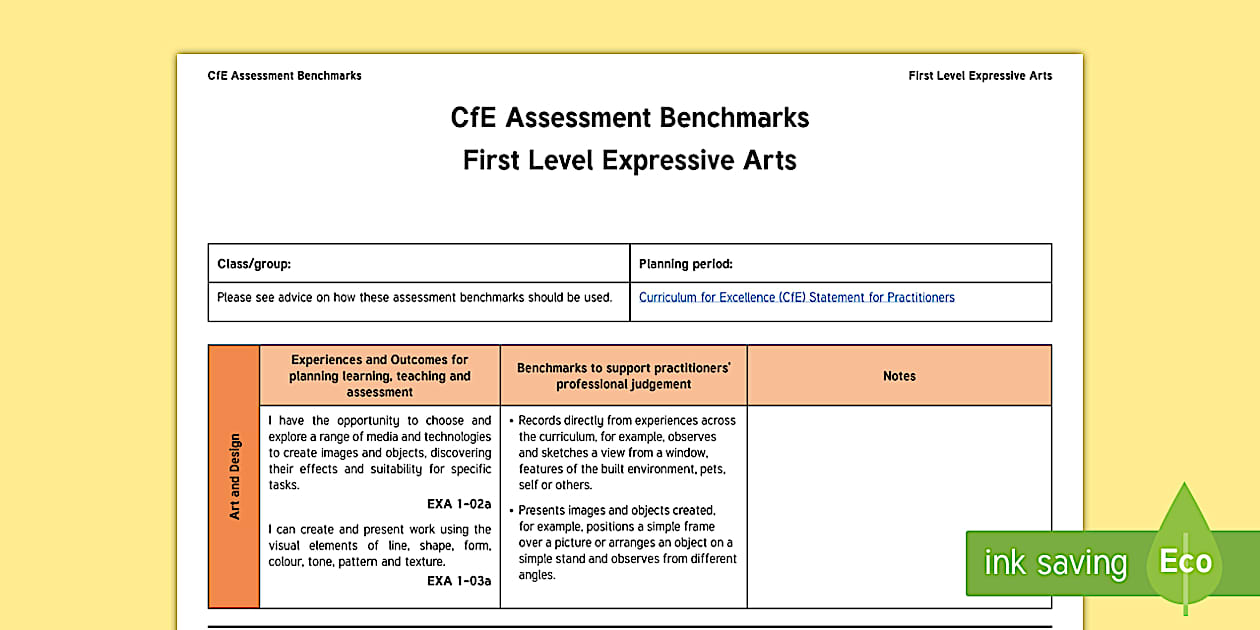1260x630 pixels.
Task: Select the Notes column header
Action: point(898,376)
